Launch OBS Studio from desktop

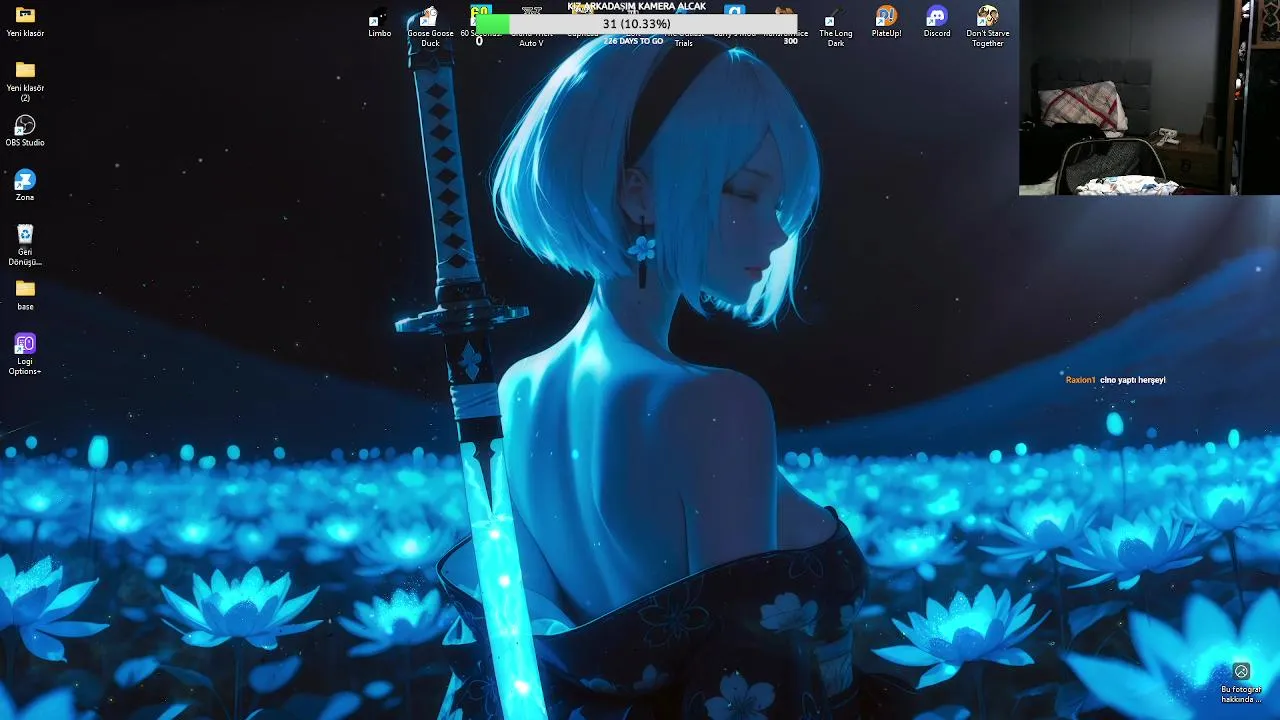point(25,131)
